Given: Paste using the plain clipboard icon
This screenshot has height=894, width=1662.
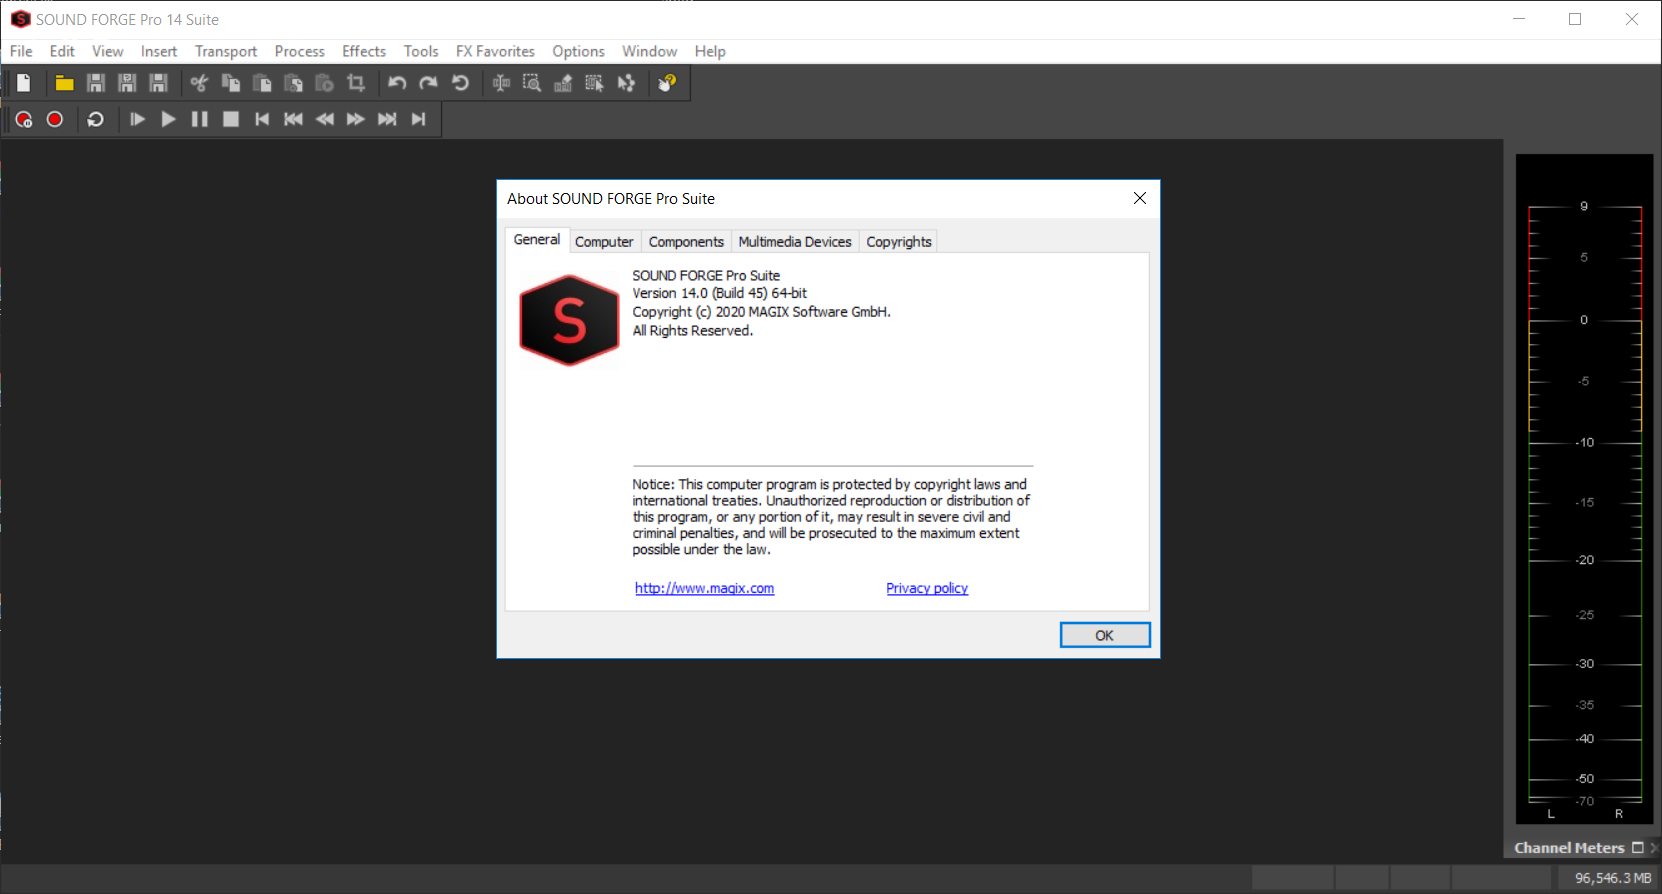Looking at the screenshot, I should coord(262,83).
